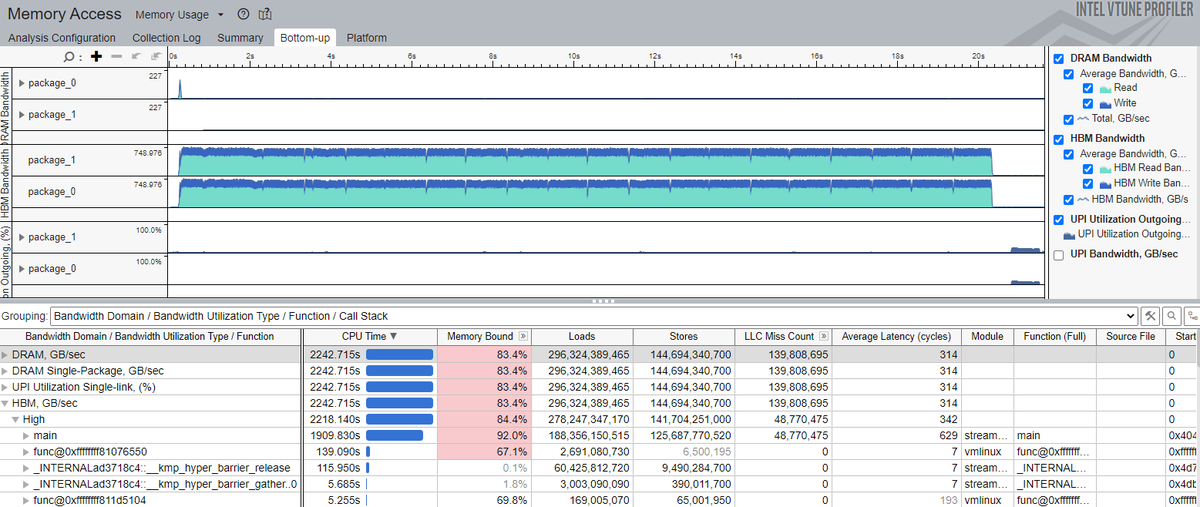Select the func@0xffffffff811d5104 row

click(600, 499)
